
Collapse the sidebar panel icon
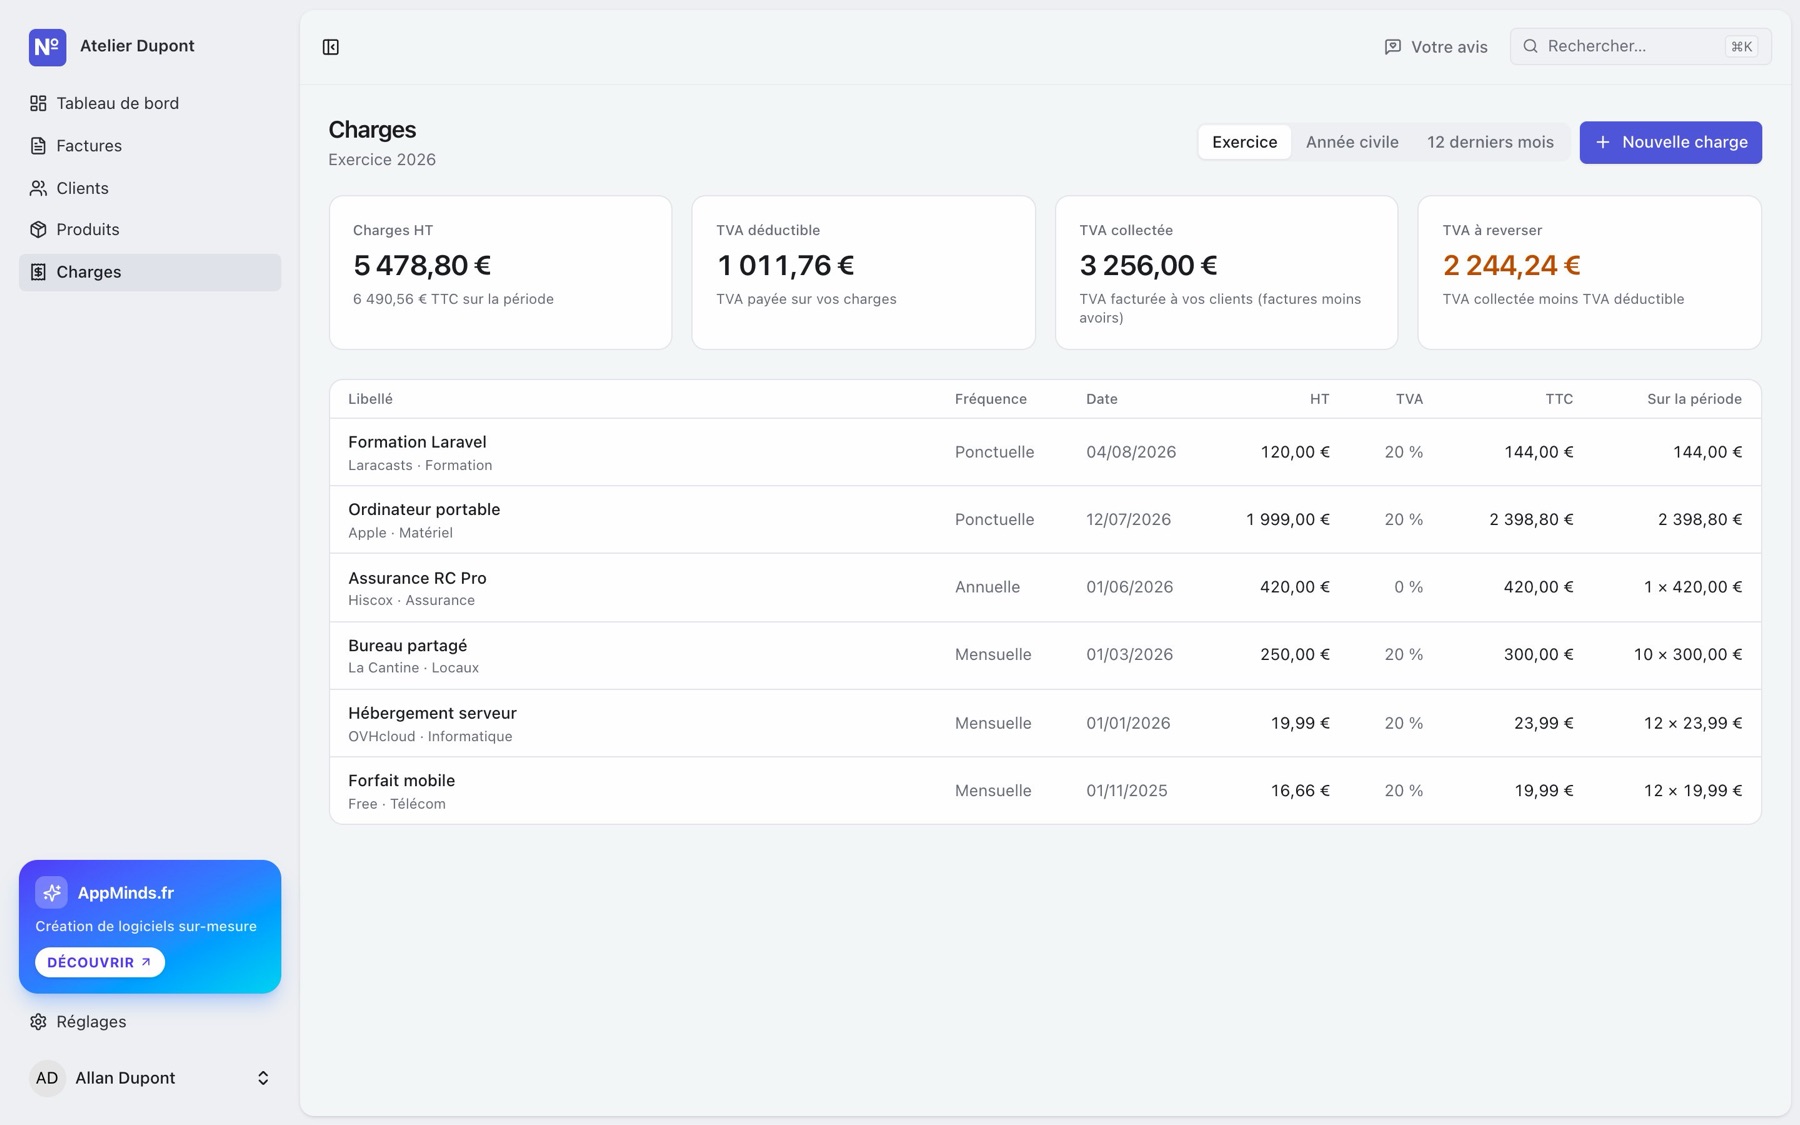[x=331, y=47]
